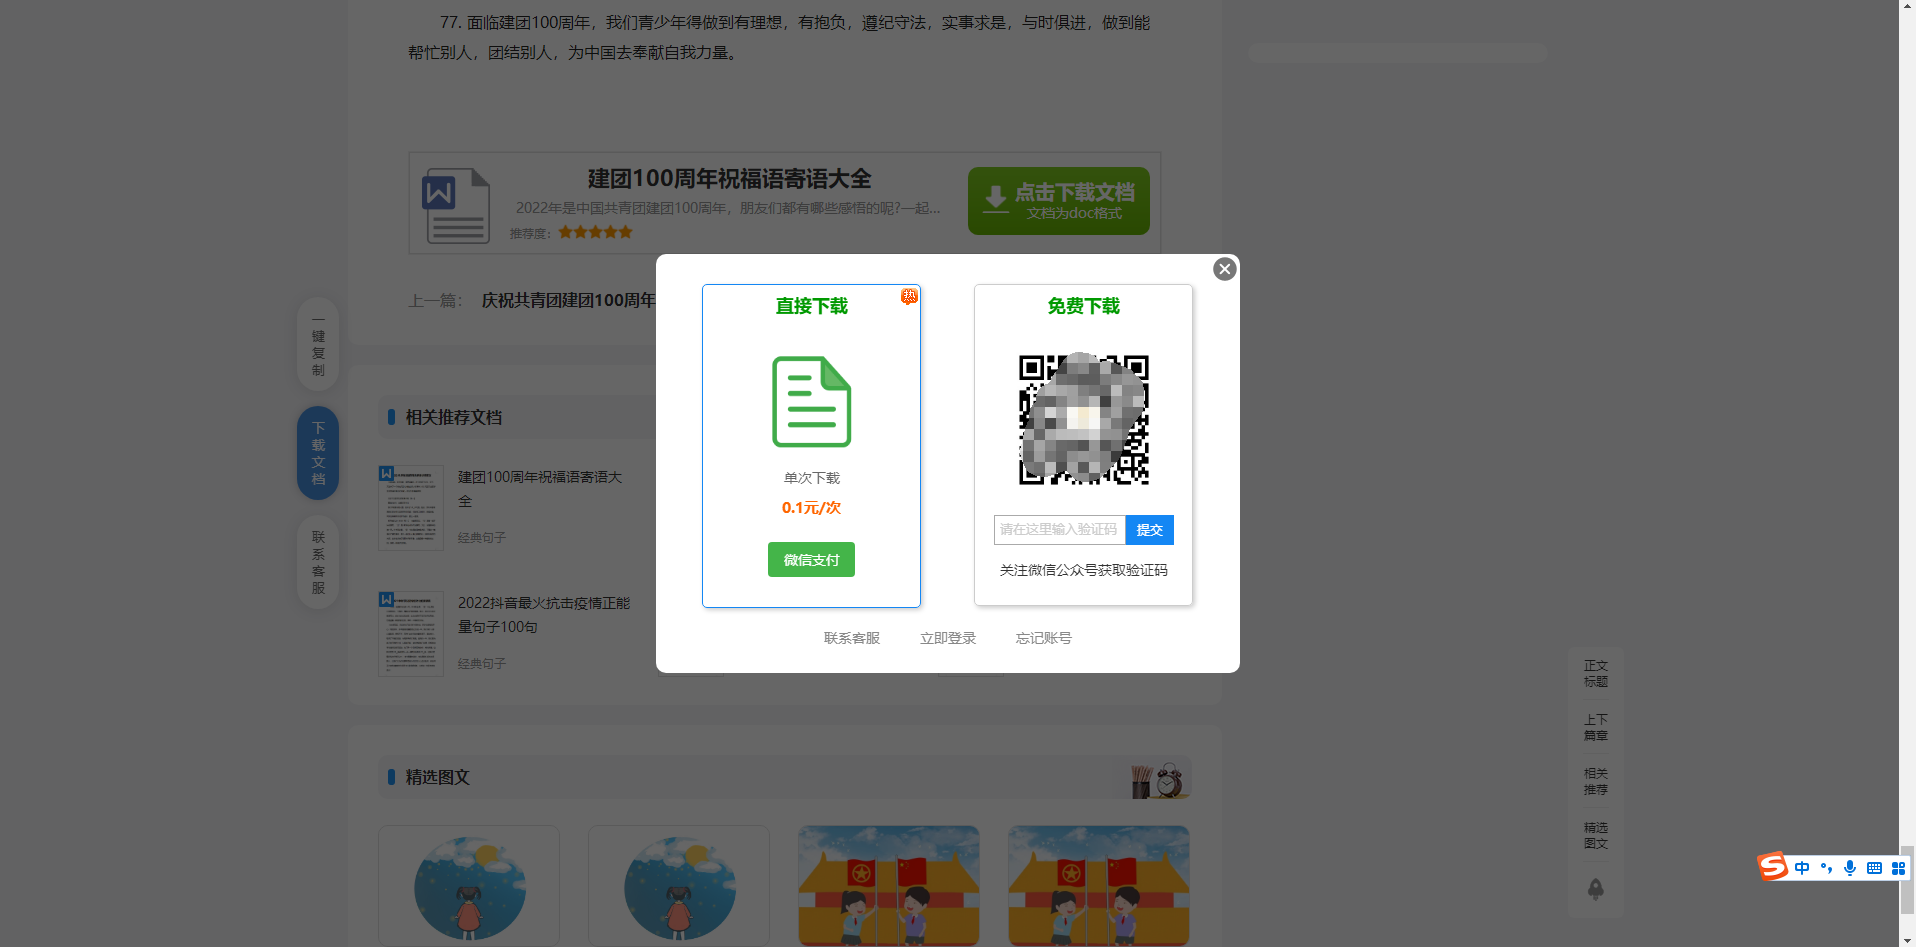Open the 忘记账号 link

click(x=1043, y=638)
